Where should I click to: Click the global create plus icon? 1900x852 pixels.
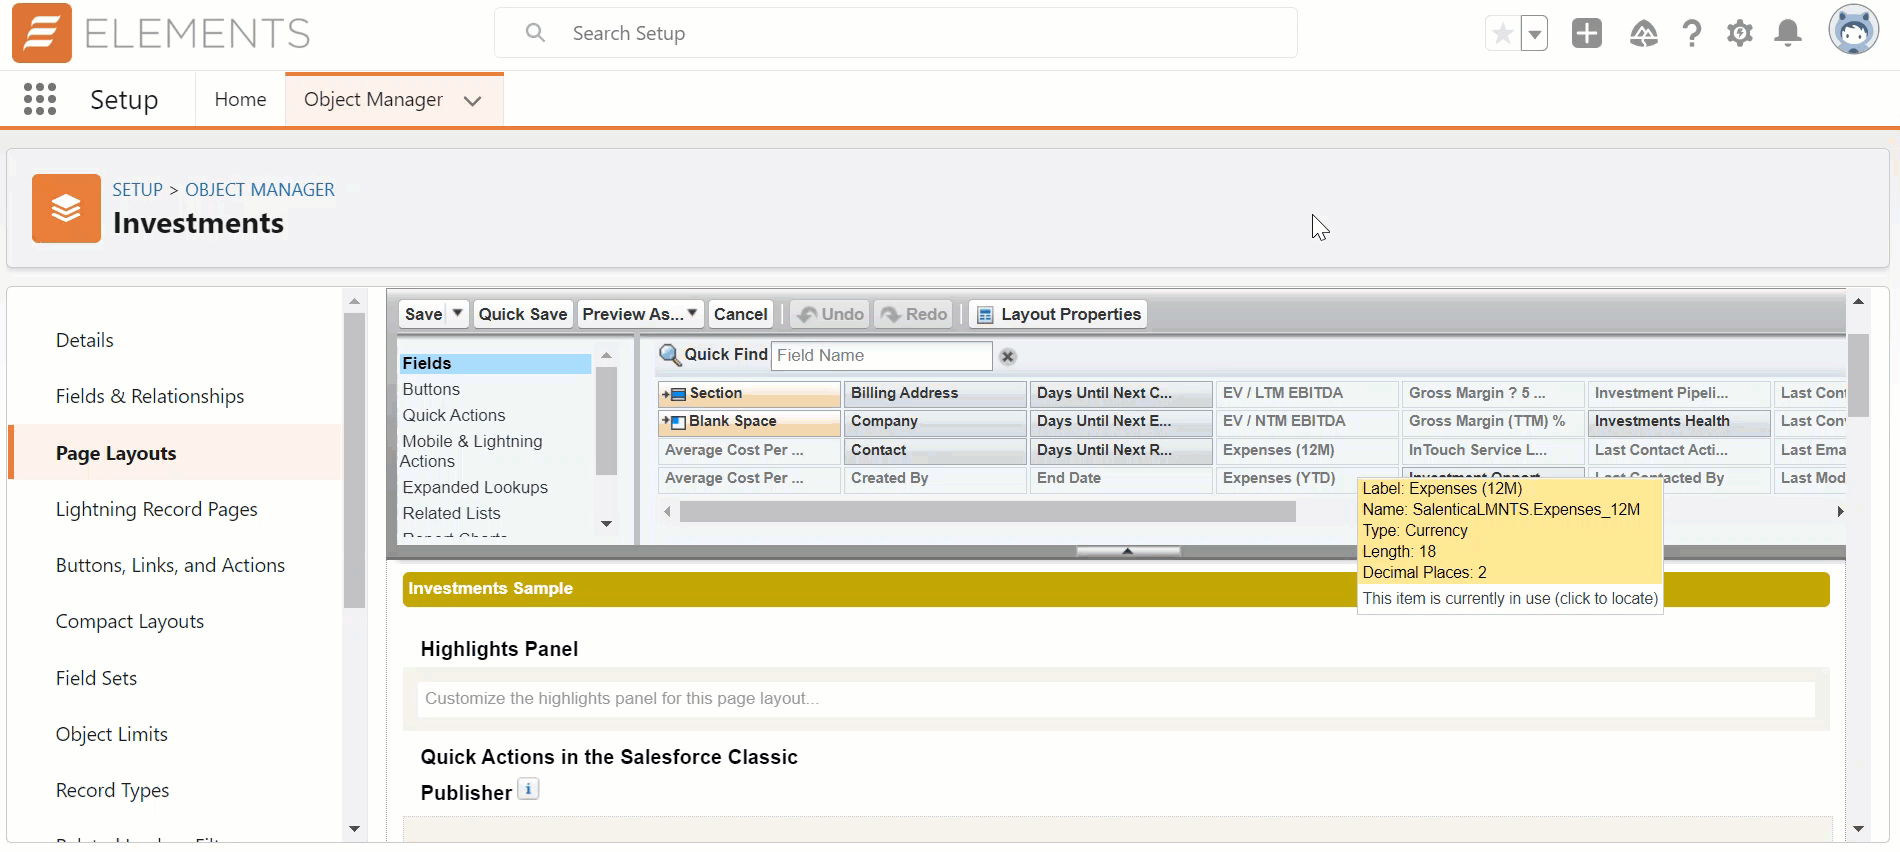click(x=1586, y=33)
